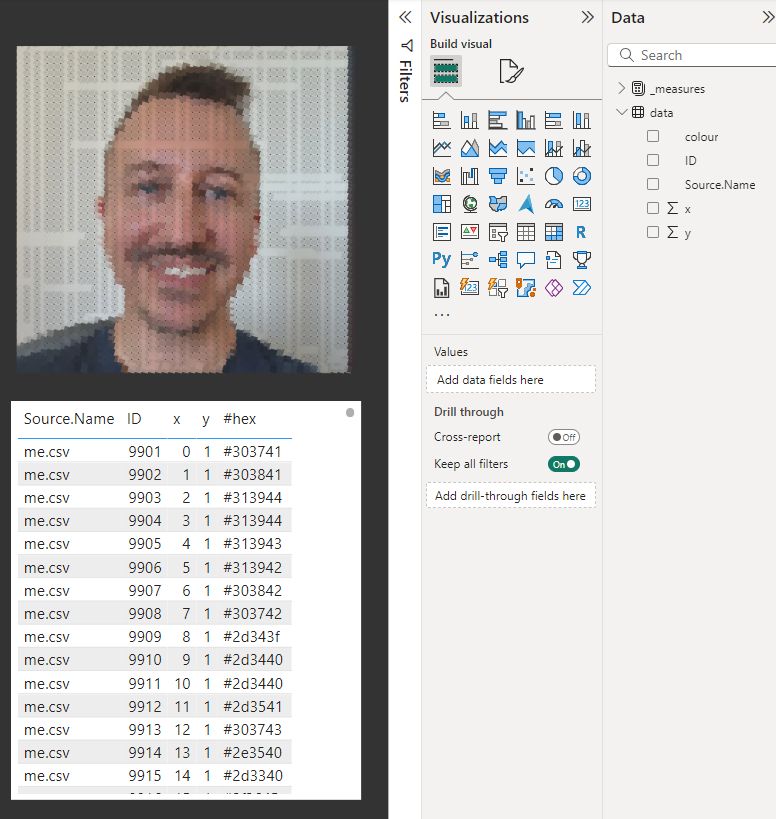Check the colour field checkbox
The width and height of the screenshot is (776, 819).
tap(653, 136)
